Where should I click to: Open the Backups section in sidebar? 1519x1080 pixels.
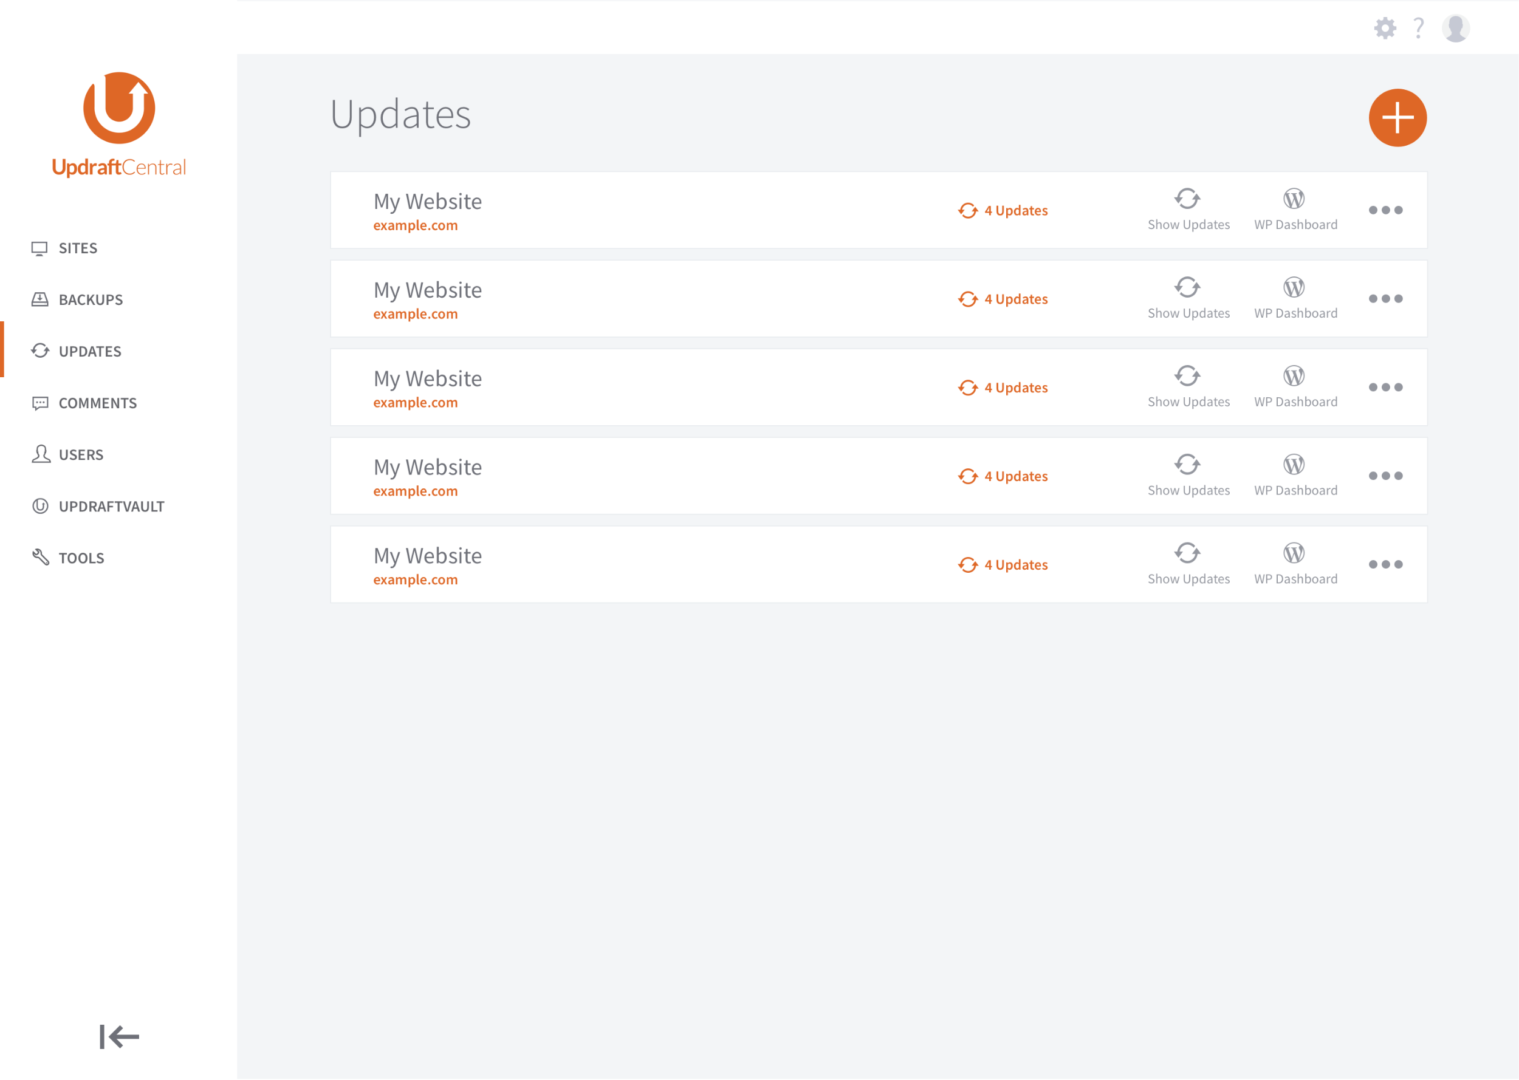coord(90,299)
